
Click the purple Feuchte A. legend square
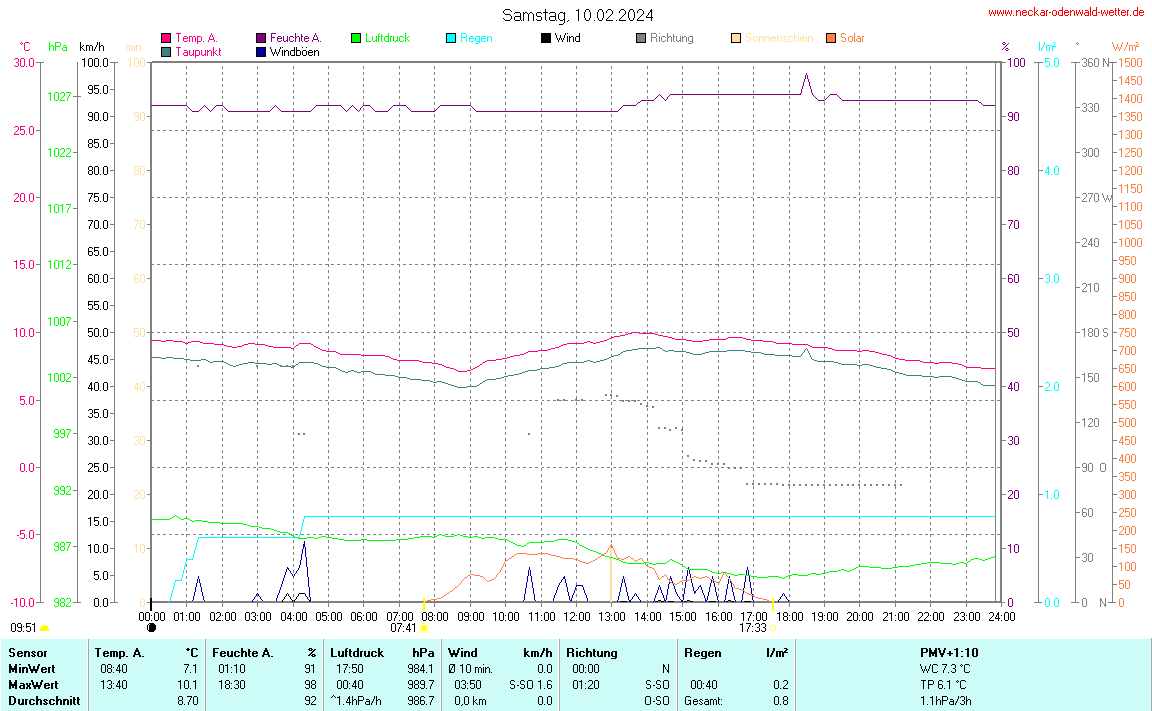[261, 39]
